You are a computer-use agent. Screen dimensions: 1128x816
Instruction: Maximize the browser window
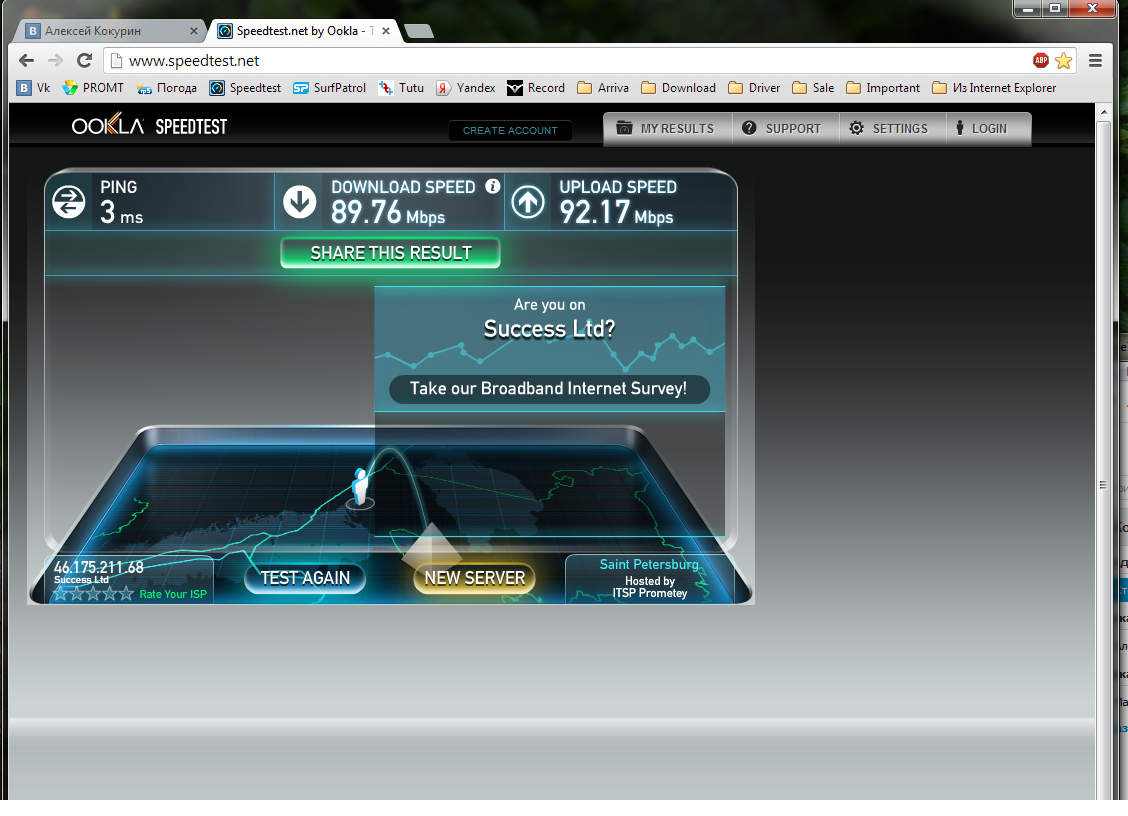point(1055,9)
